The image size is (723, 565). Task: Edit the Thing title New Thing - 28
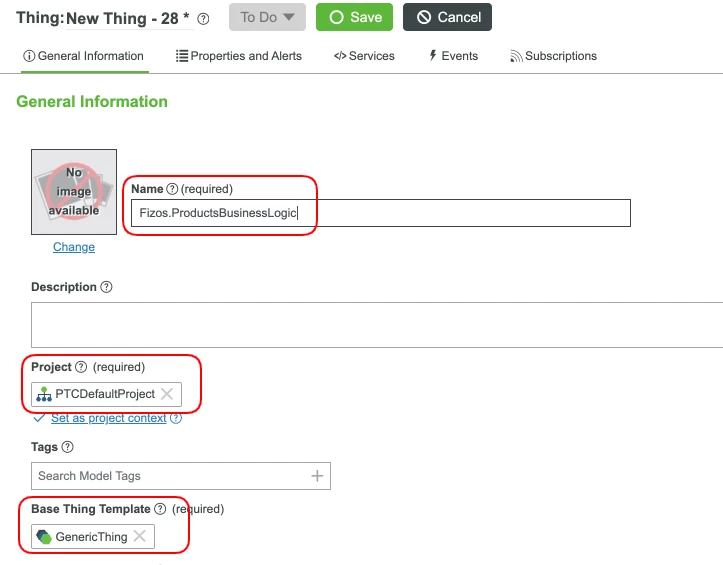[128, 18]
